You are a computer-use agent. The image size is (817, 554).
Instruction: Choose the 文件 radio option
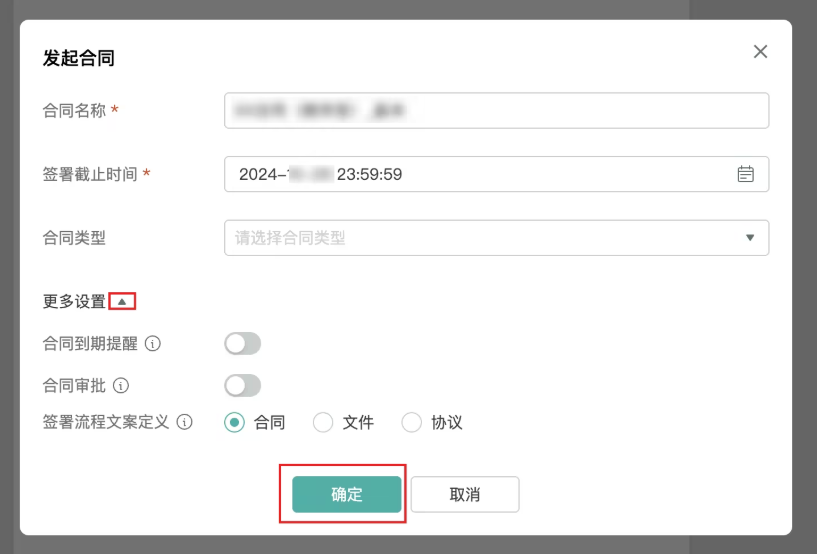323,422
